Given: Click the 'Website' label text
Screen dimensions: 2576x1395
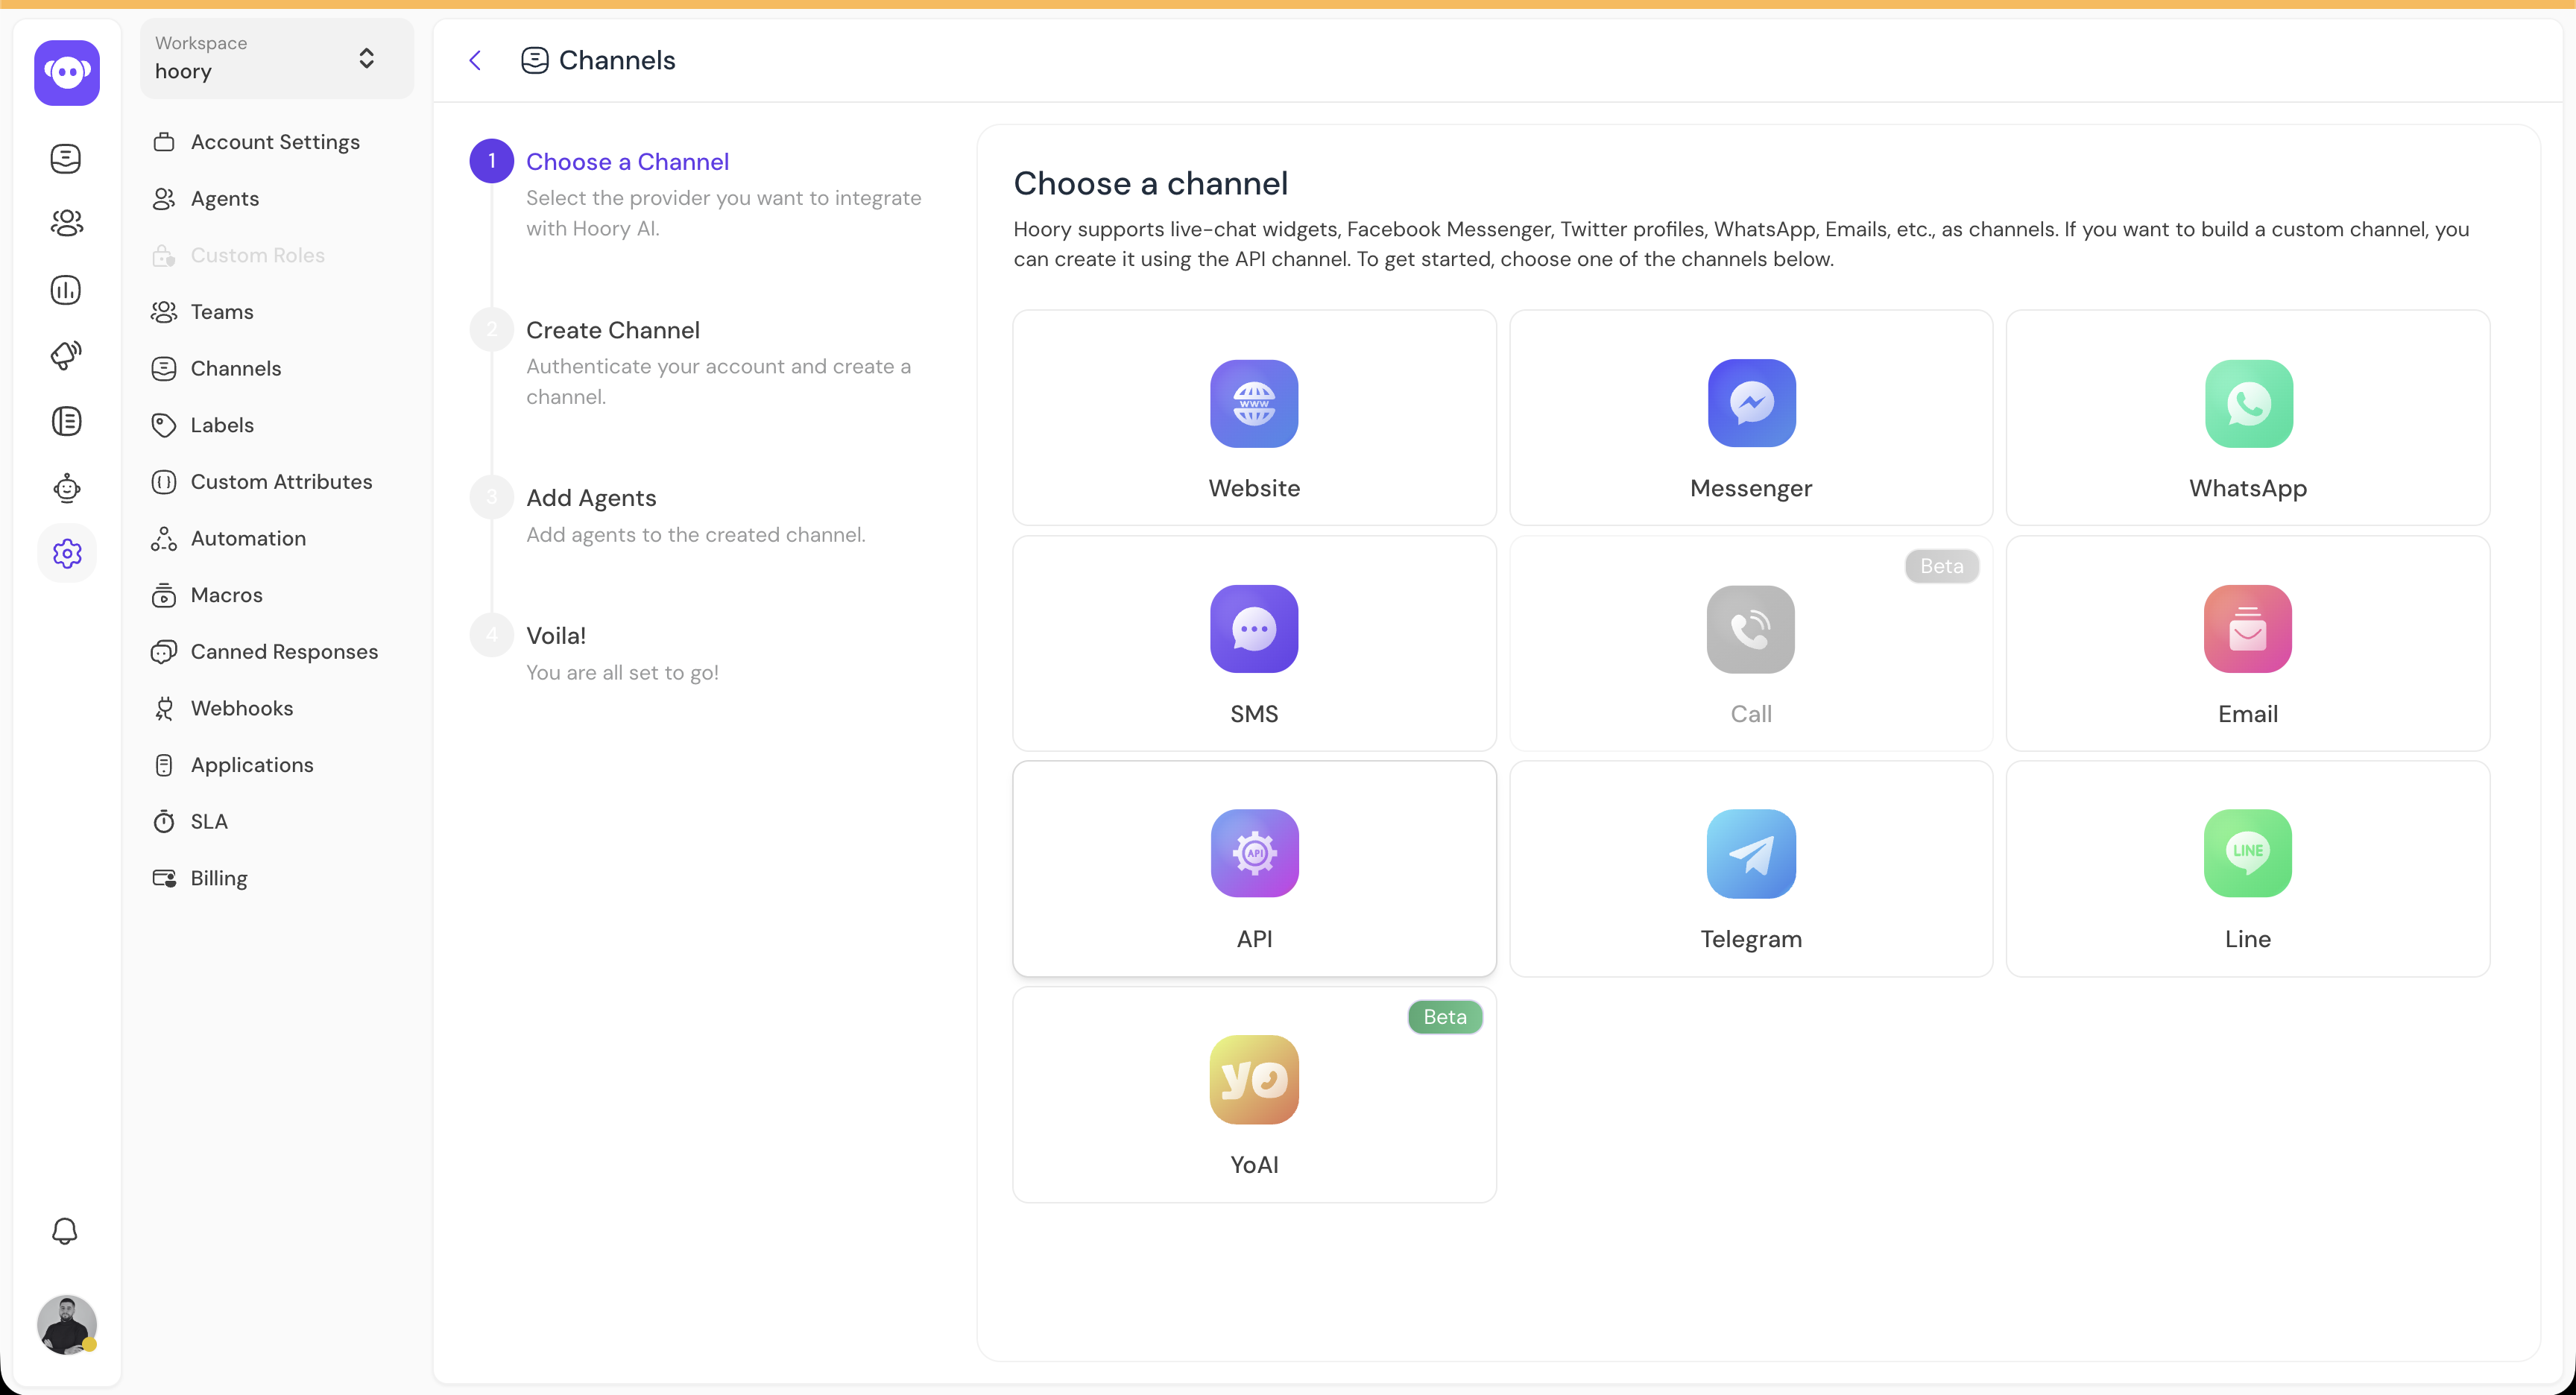Looking at the screenshot, I should 1254,488.
